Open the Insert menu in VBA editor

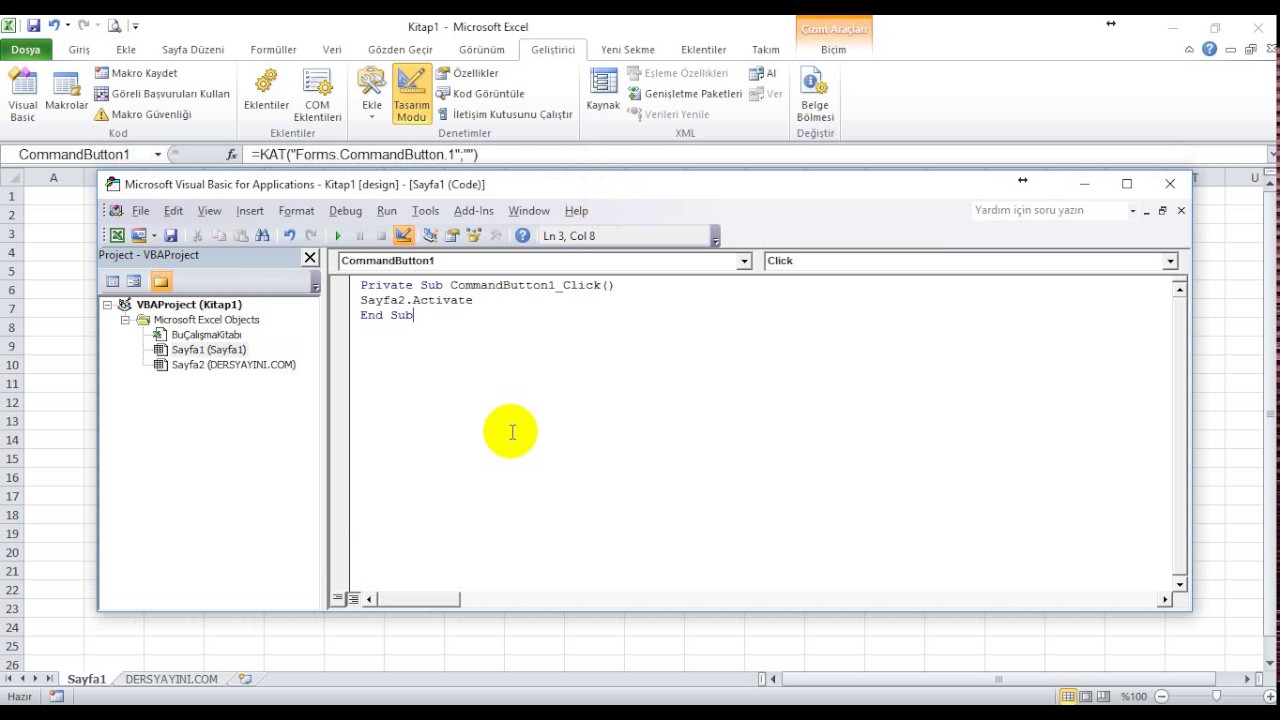click(x=250, y=211)
